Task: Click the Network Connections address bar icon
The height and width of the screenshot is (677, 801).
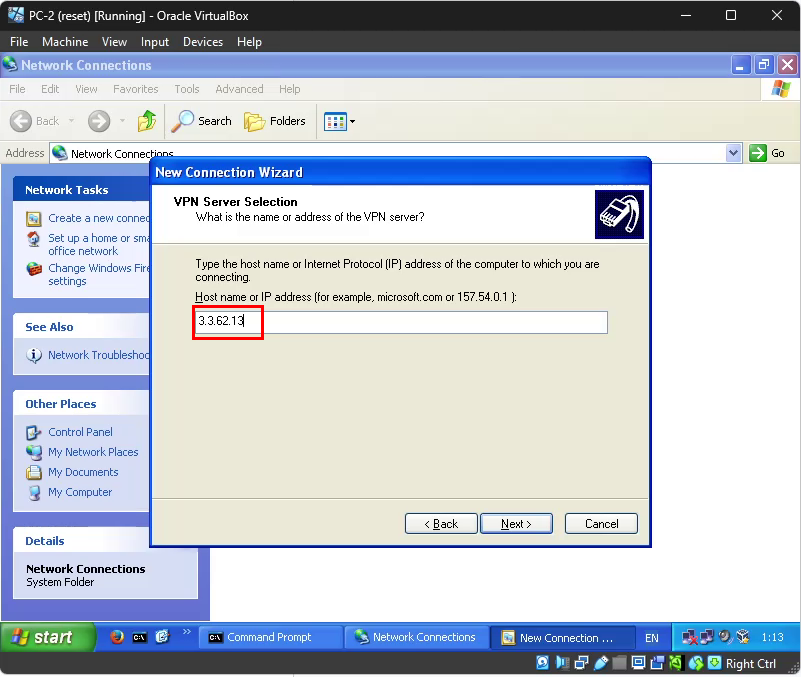Action: point(60,153)
